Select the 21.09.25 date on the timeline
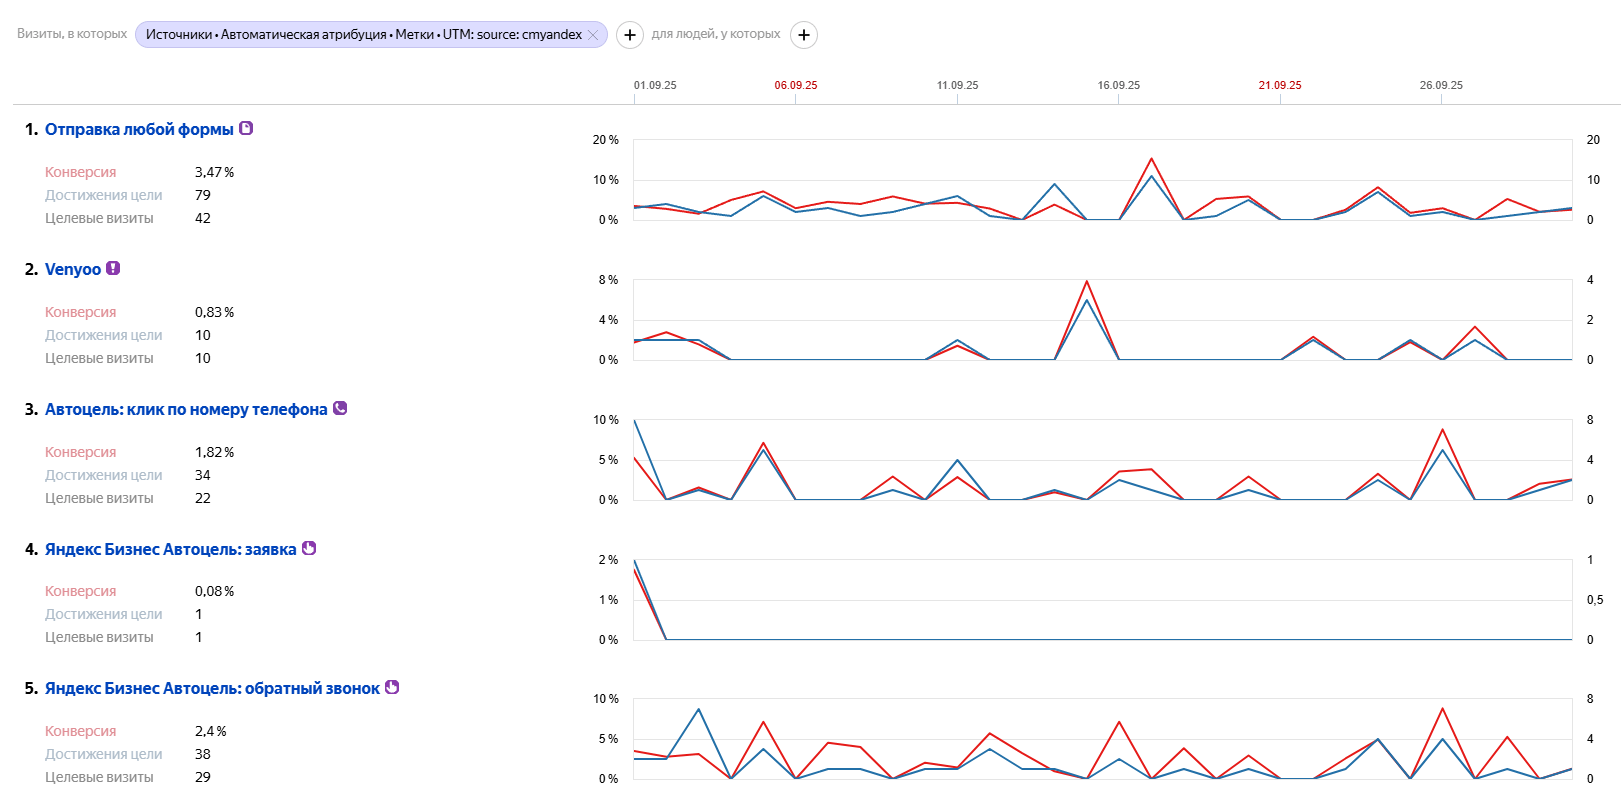The height and width of the screenshot is (810, 1621). coord(1280,85)
